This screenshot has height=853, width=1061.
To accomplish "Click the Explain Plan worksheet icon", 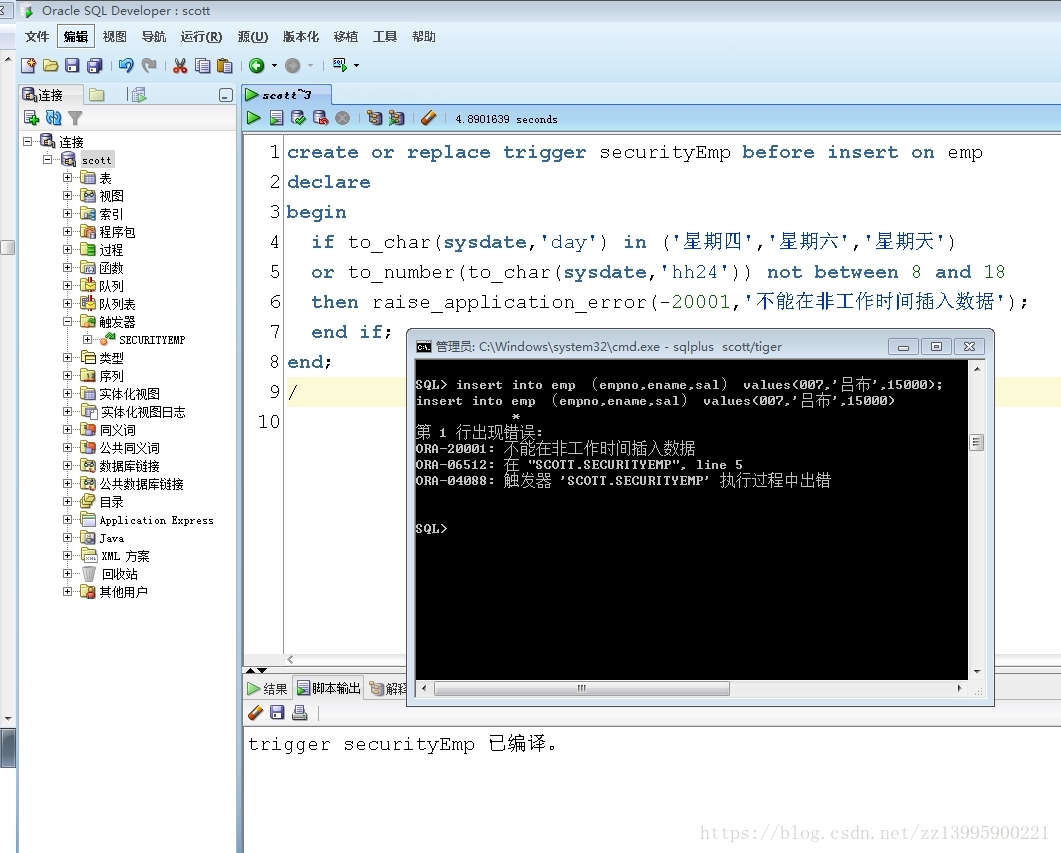I will [x=374, y=118].
